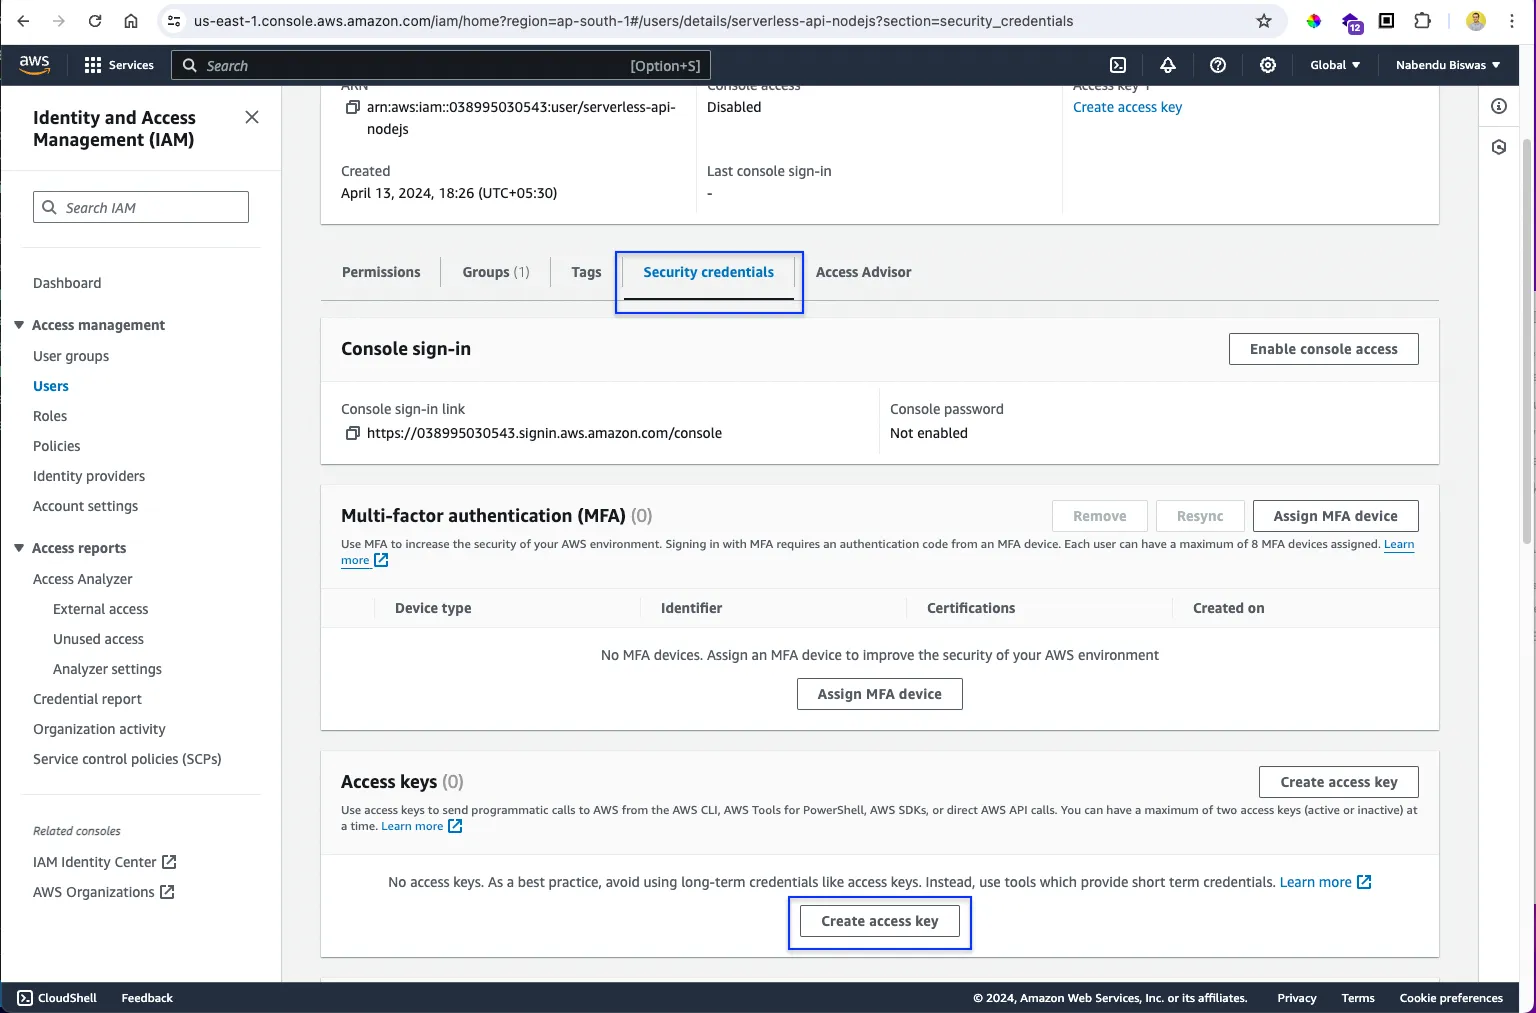Open Account settings in the sidebar

[86, 506]
